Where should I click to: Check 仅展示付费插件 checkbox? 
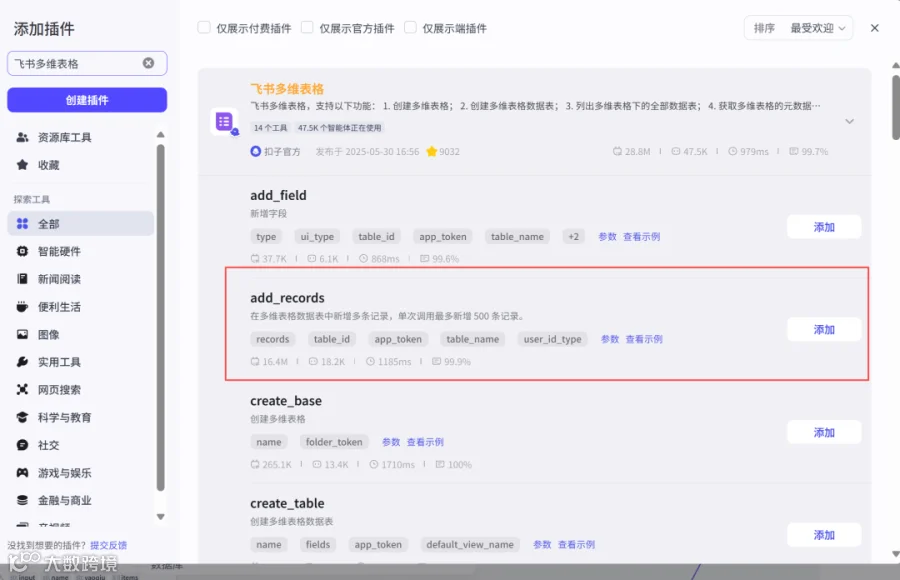tap(204, 28)
